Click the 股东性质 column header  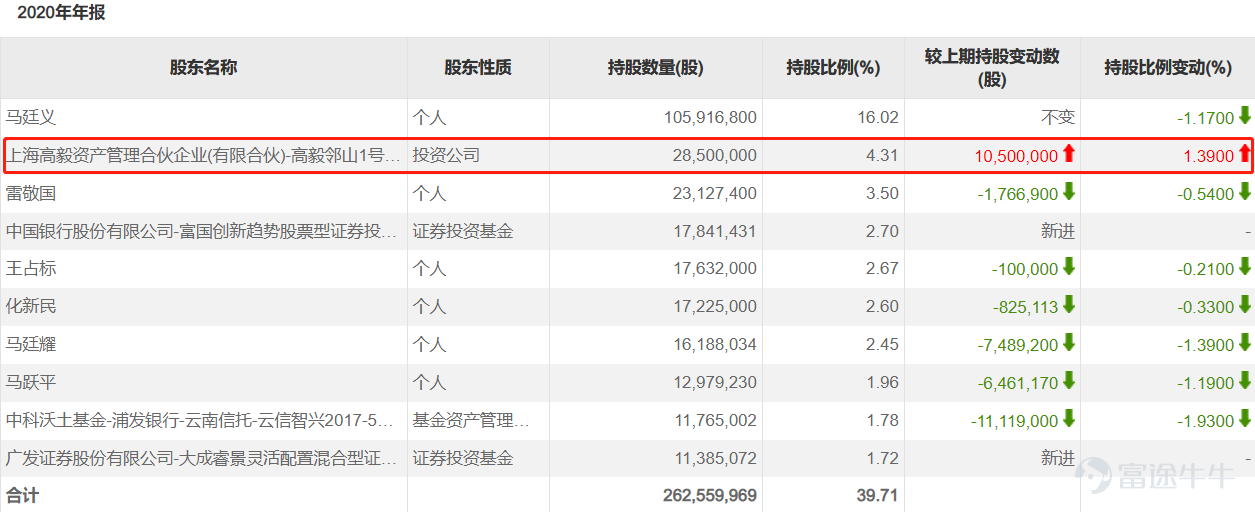coord(478,68)
